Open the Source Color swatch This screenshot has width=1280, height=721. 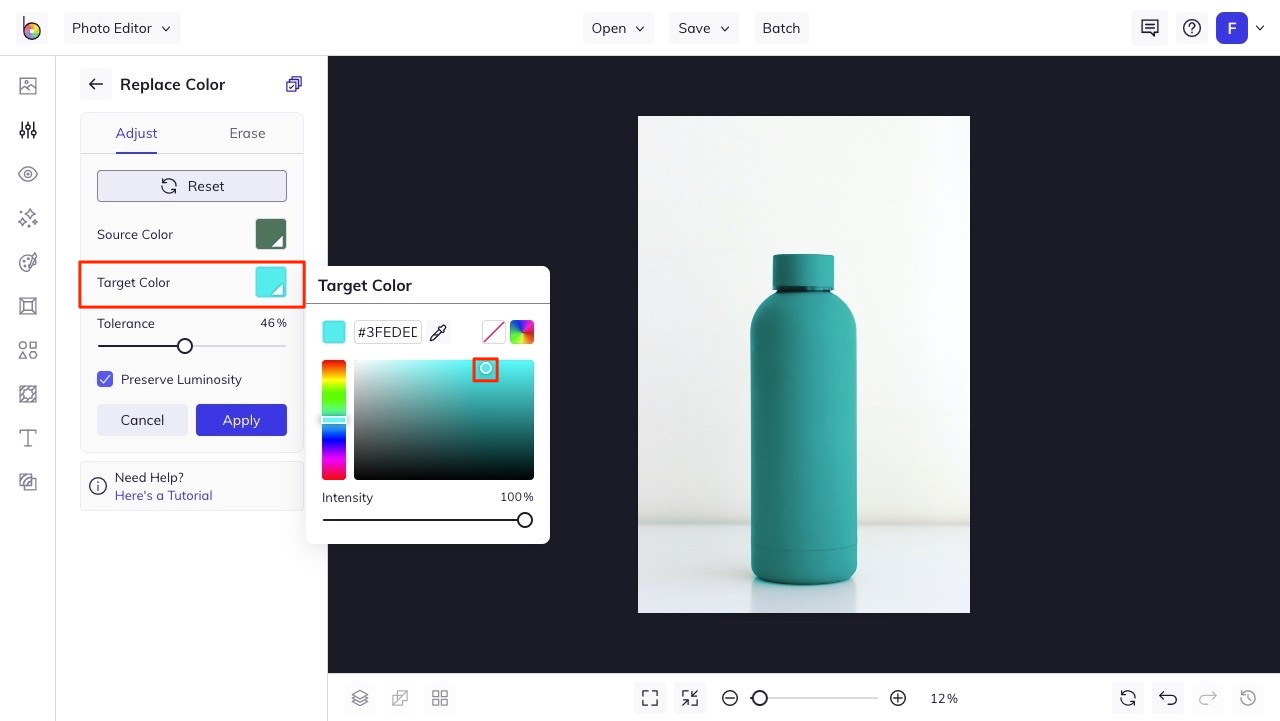click(x=271, y=234)
